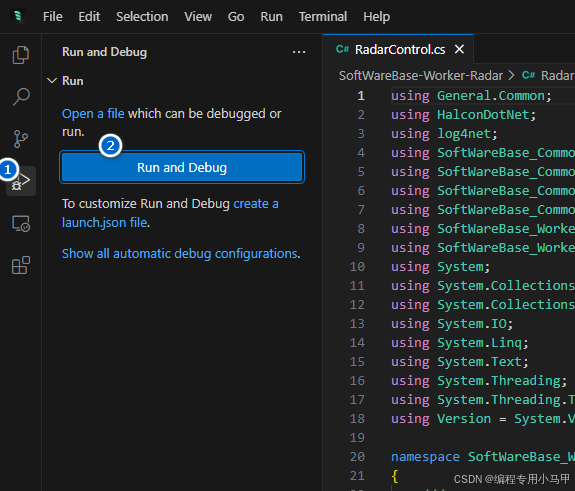Screen dimensions: 575x491
Task: Click the 'using Version = System.V' line
Action: click(x=483, y=419)
